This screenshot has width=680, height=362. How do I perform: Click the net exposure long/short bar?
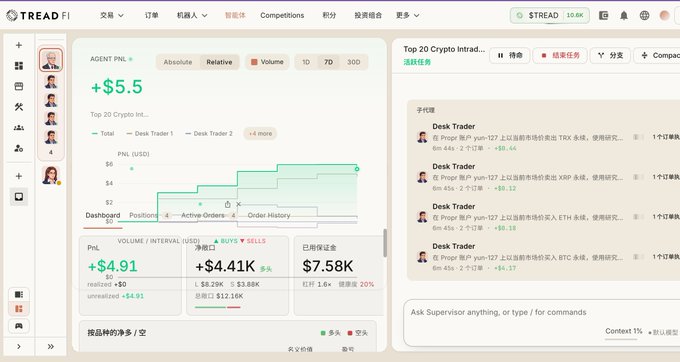218,307
